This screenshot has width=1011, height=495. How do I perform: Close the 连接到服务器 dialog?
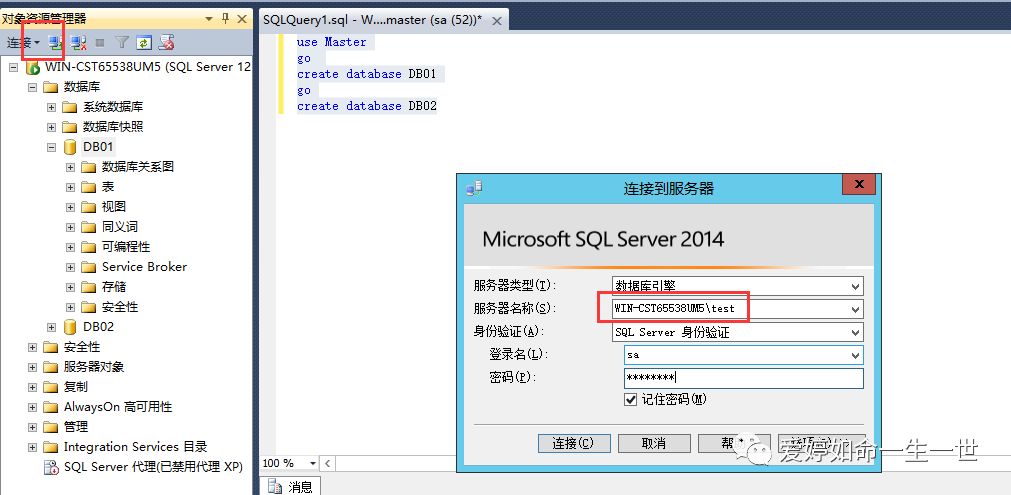click(x=859, y=185)
